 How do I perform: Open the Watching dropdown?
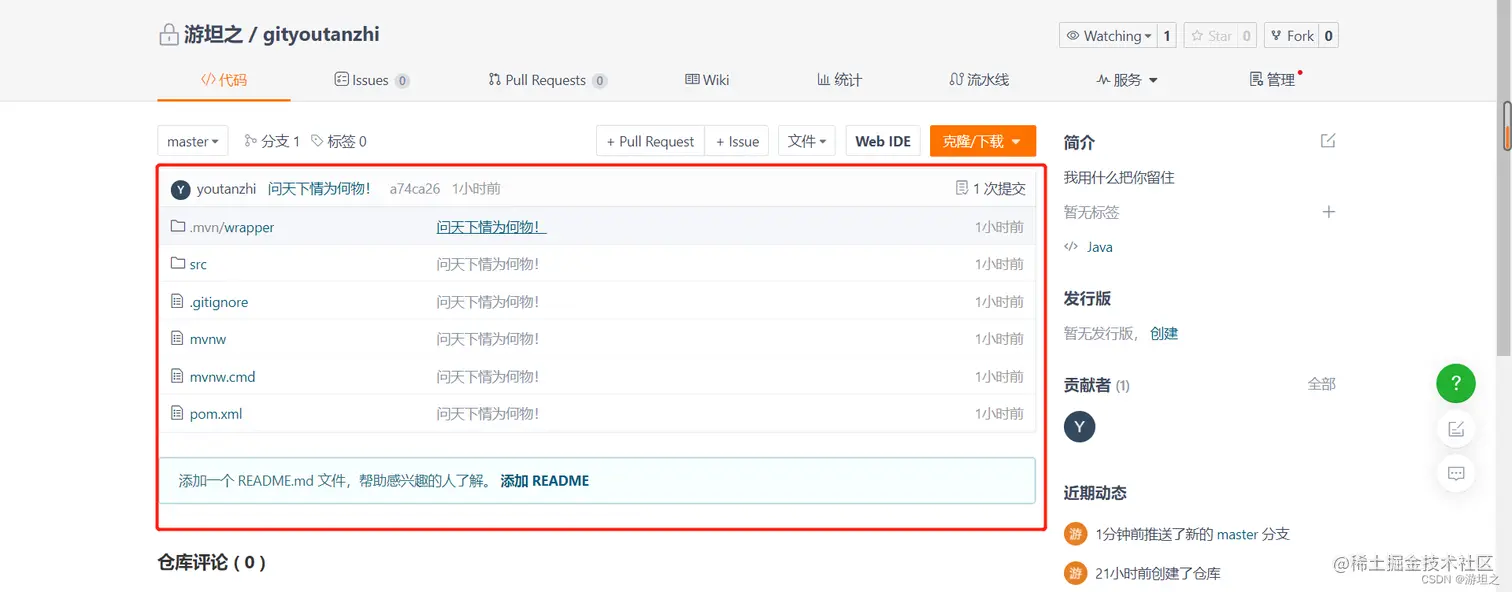coord(1108,36)
